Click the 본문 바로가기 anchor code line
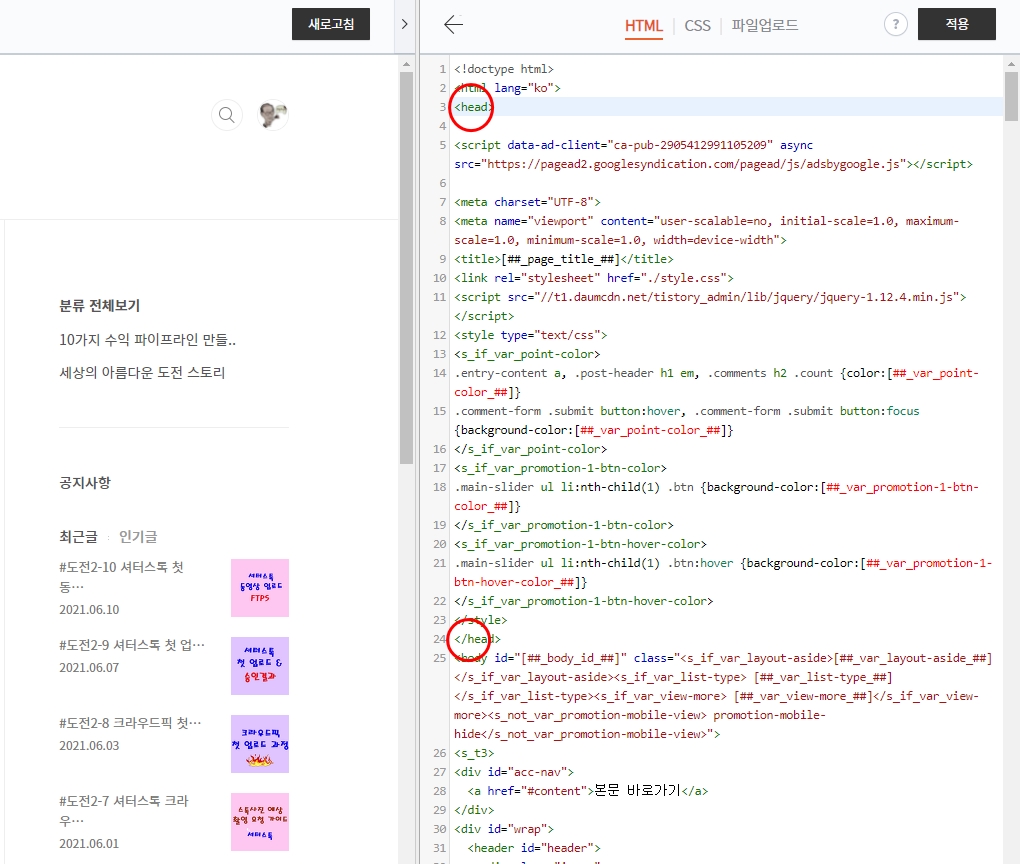Viewport: 1020px width, 864px height. coord(588,790)
